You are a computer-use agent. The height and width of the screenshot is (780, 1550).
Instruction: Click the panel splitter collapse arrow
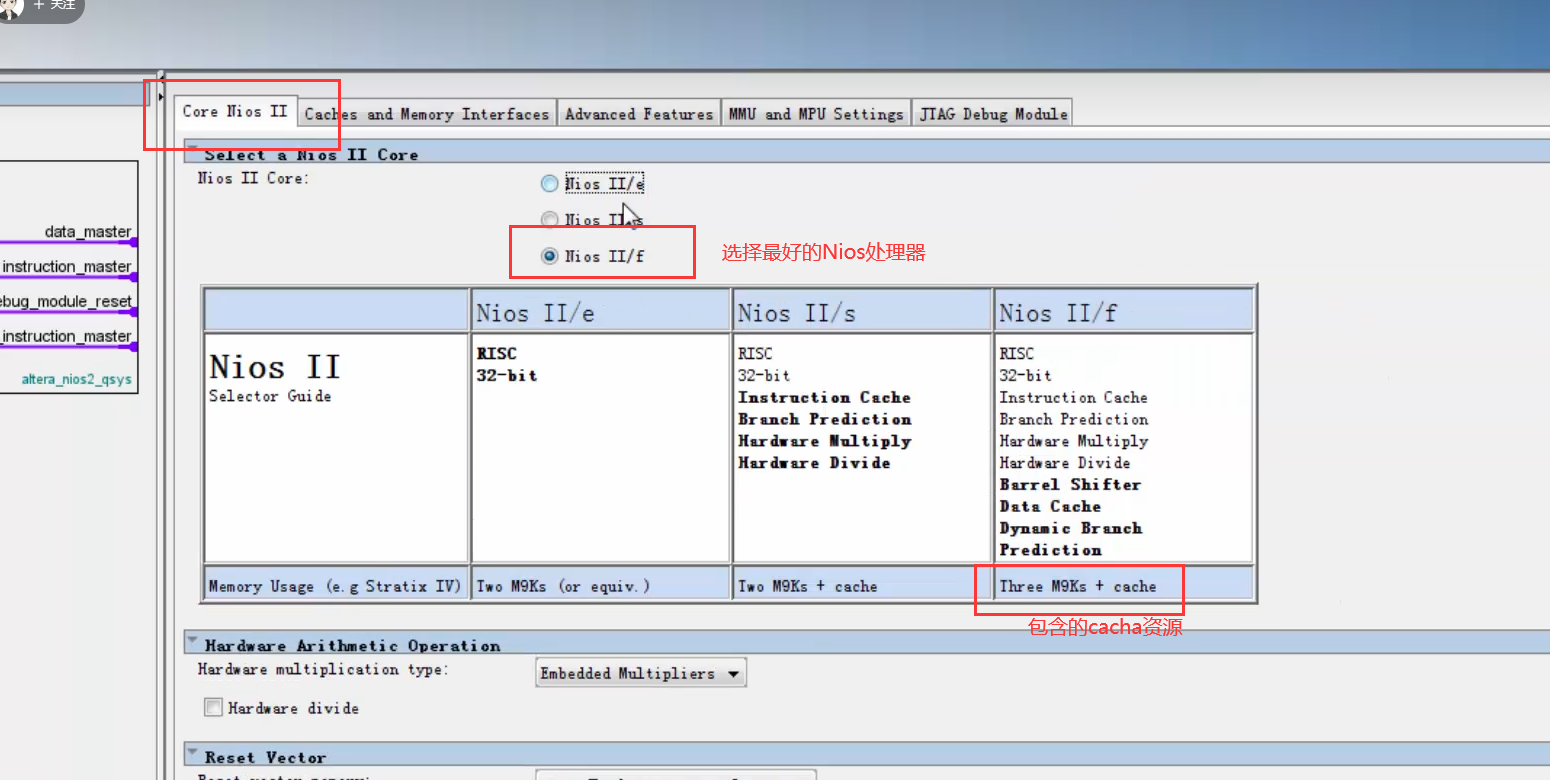pyautogui.click(x=161, y=96)
